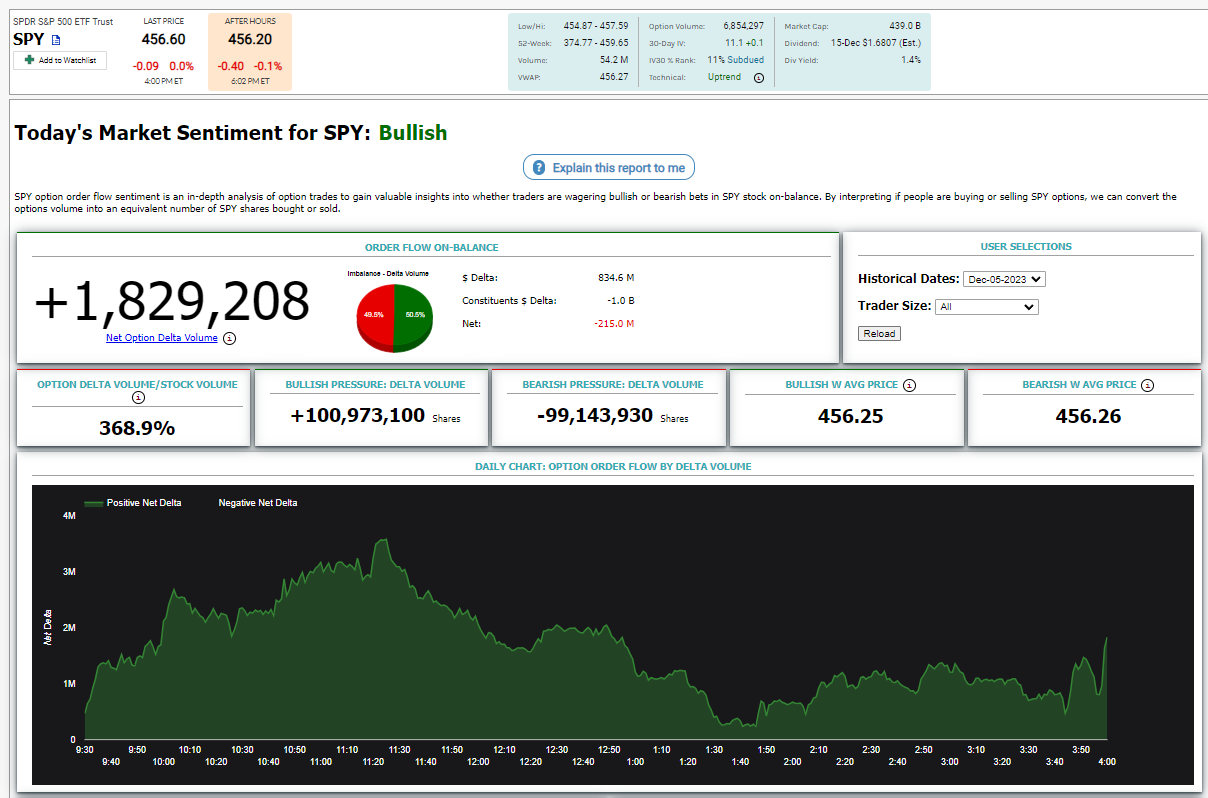This screenshot has width=1208, height=798.
Task: Click the Net value -215.0 M
Action: click(x=613, y=323)
